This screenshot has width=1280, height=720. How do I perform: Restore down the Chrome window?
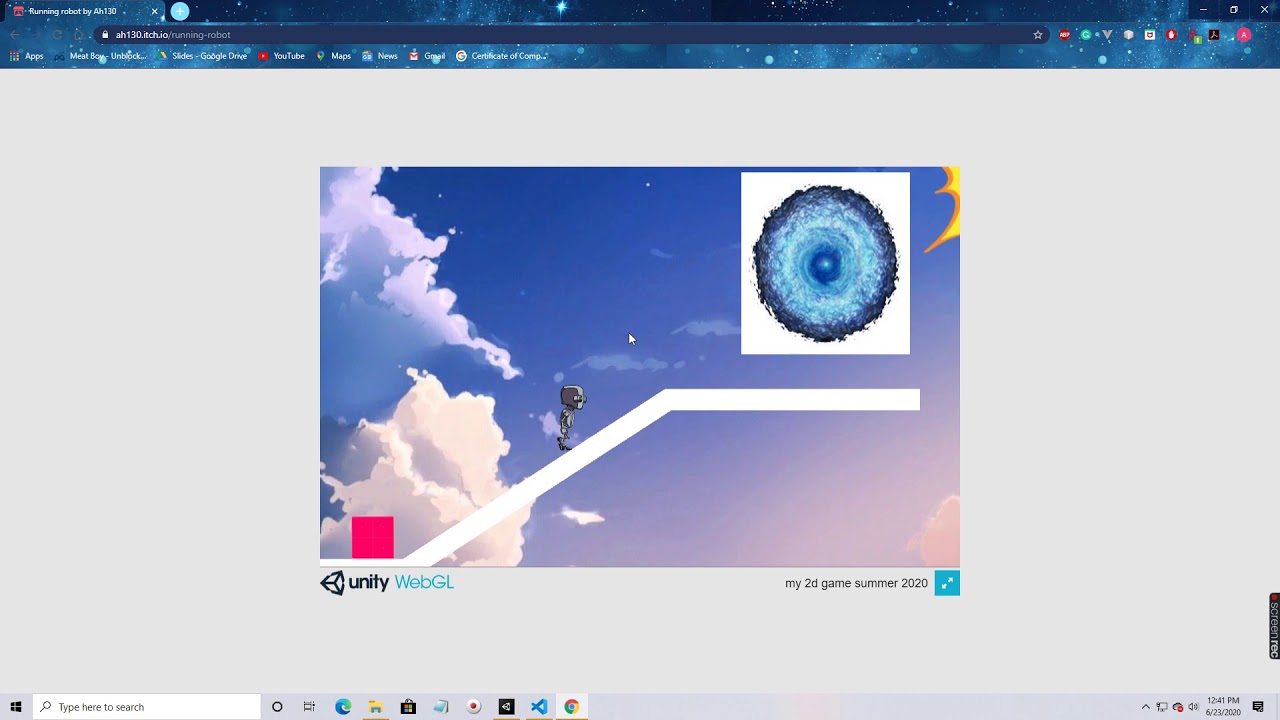point(1233,10)
